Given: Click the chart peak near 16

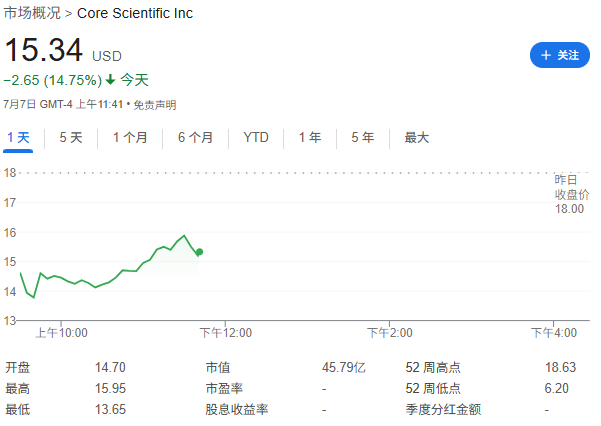Looking at the screenshot, I should click(x=184, y=235).
